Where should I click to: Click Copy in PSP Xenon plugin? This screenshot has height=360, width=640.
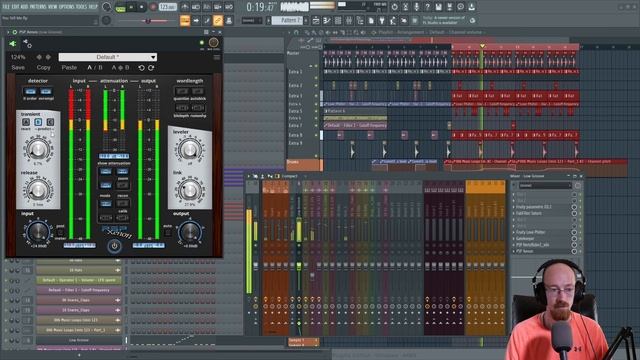tap(43, 67)
